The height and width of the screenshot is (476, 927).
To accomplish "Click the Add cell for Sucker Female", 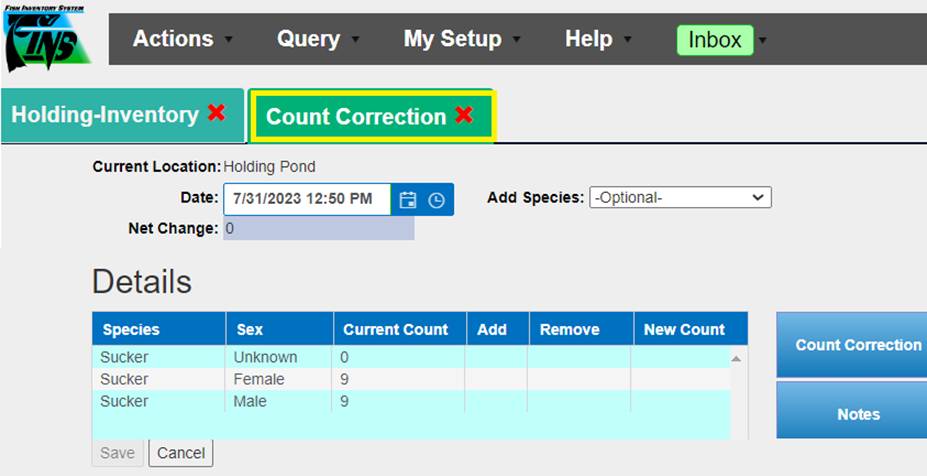I will pos(495,379).
